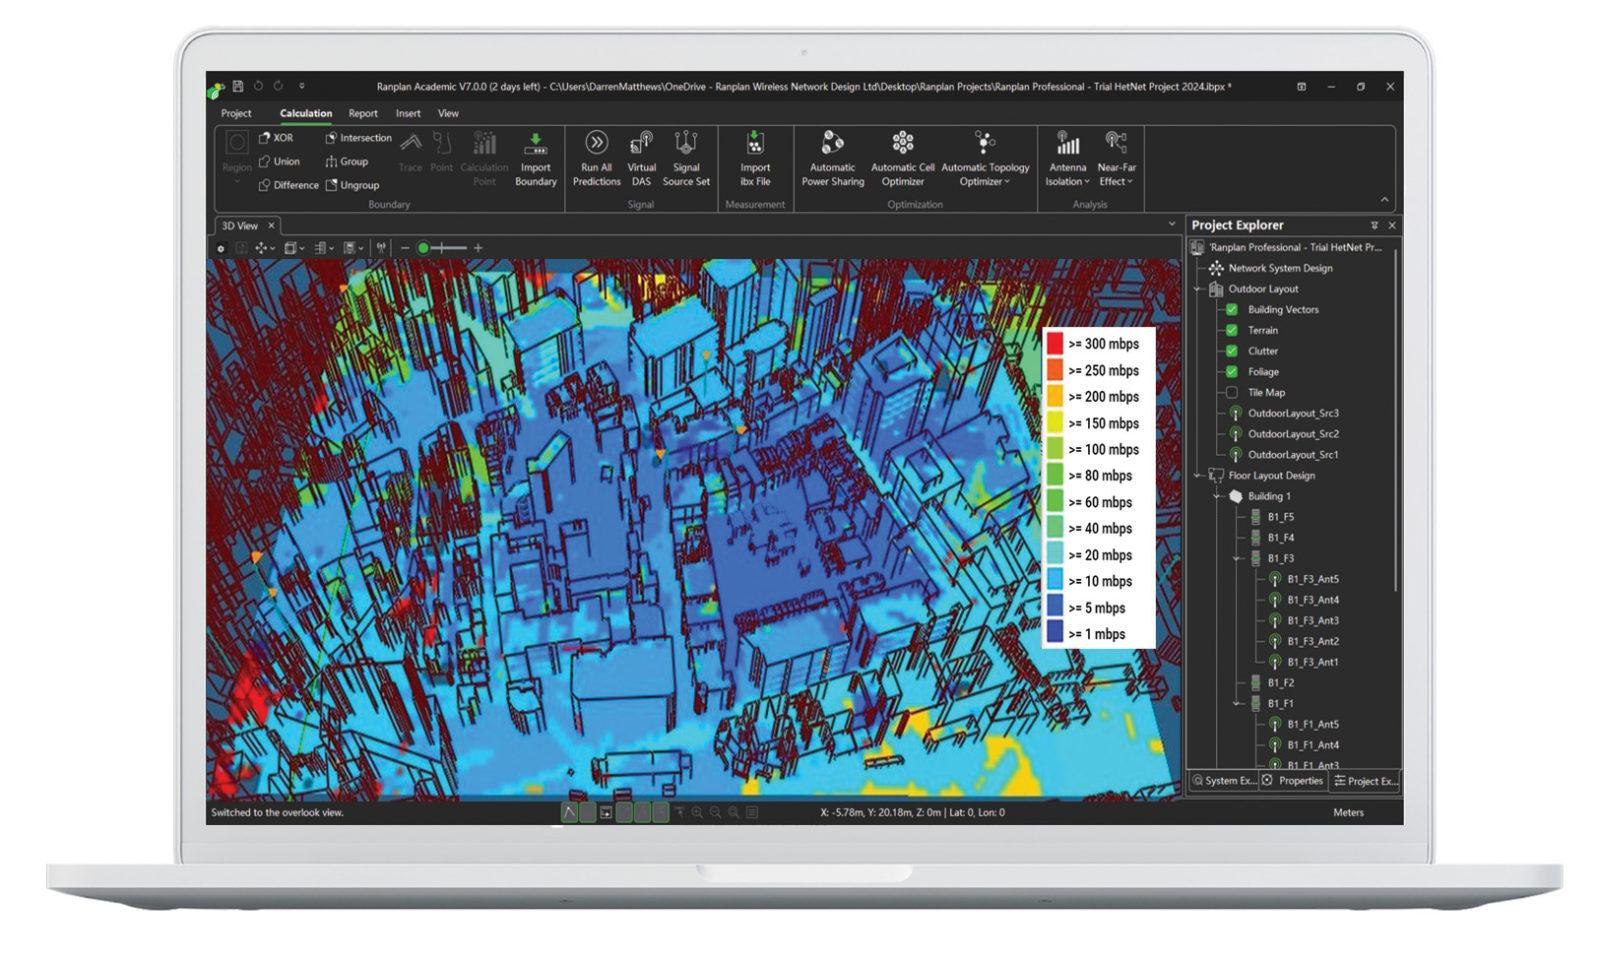
Task: Click the Save icon in the title bar
Action: pyautogui.click(x=238, y=87)
